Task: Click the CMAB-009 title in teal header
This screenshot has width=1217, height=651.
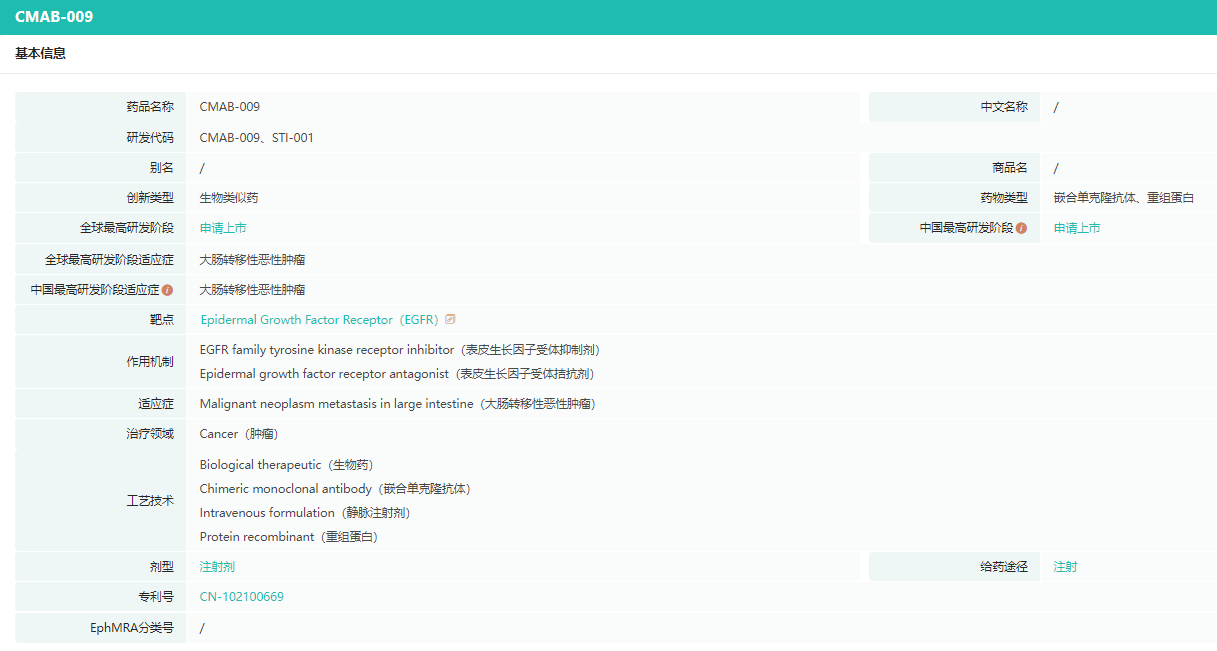Action: (54, 17)
